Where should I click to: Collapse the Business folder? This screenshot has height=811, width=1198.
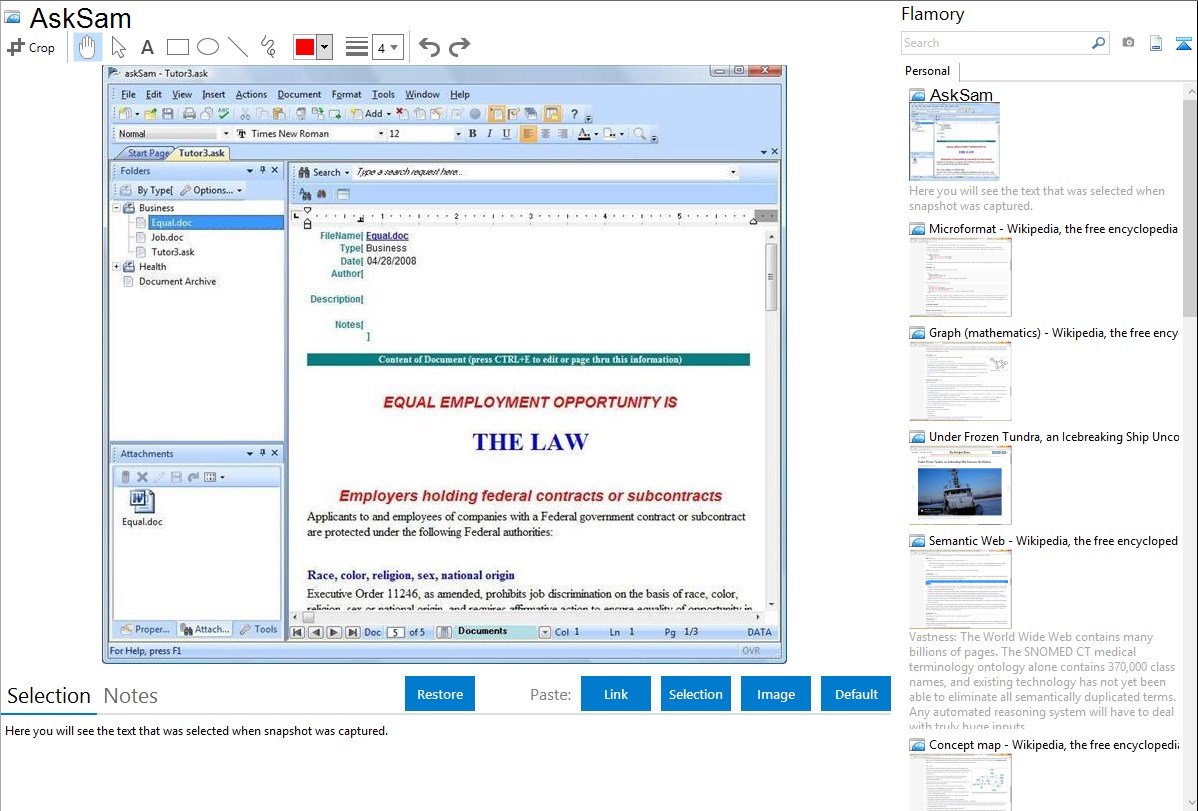(x=117, y=208)
